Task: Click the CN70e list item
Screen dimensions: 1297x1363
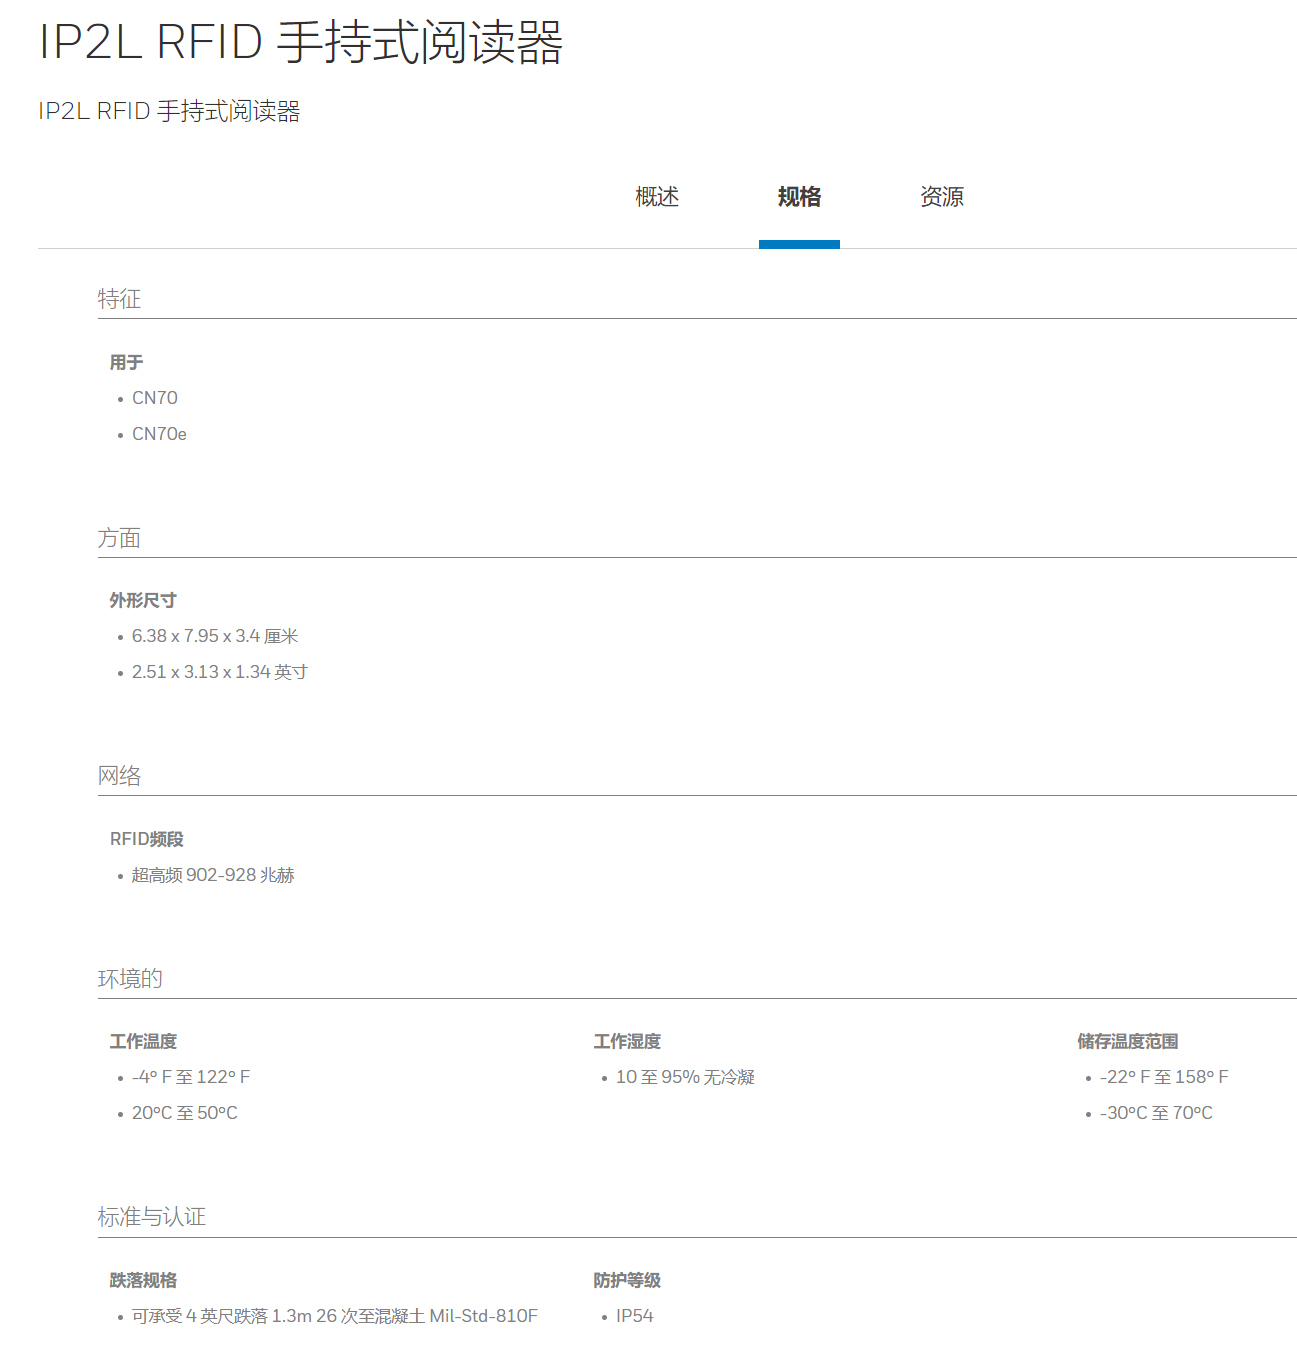Action: point(159,434)
